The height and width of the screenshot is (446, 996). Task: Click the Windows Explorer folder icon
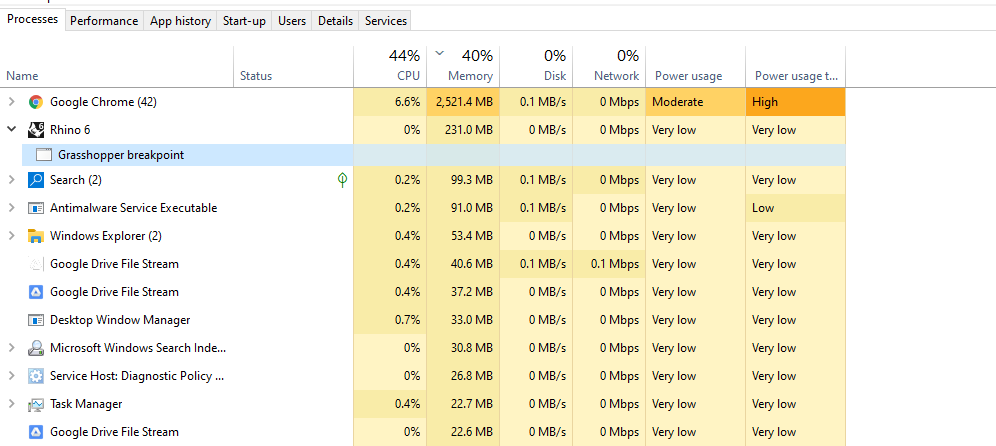pyautogui.click(x=36, y=236)
